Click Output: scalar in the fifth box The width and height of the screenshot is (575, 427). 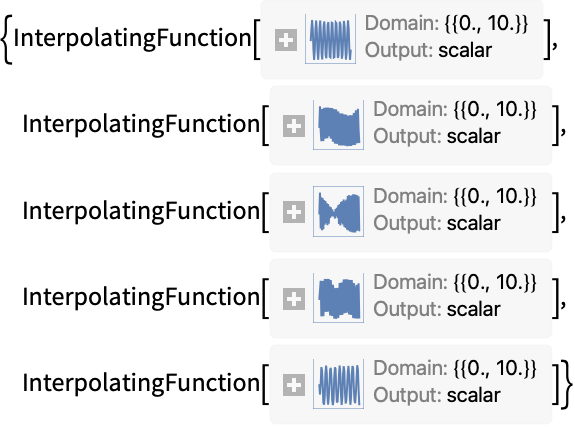[x=437, y=395]
